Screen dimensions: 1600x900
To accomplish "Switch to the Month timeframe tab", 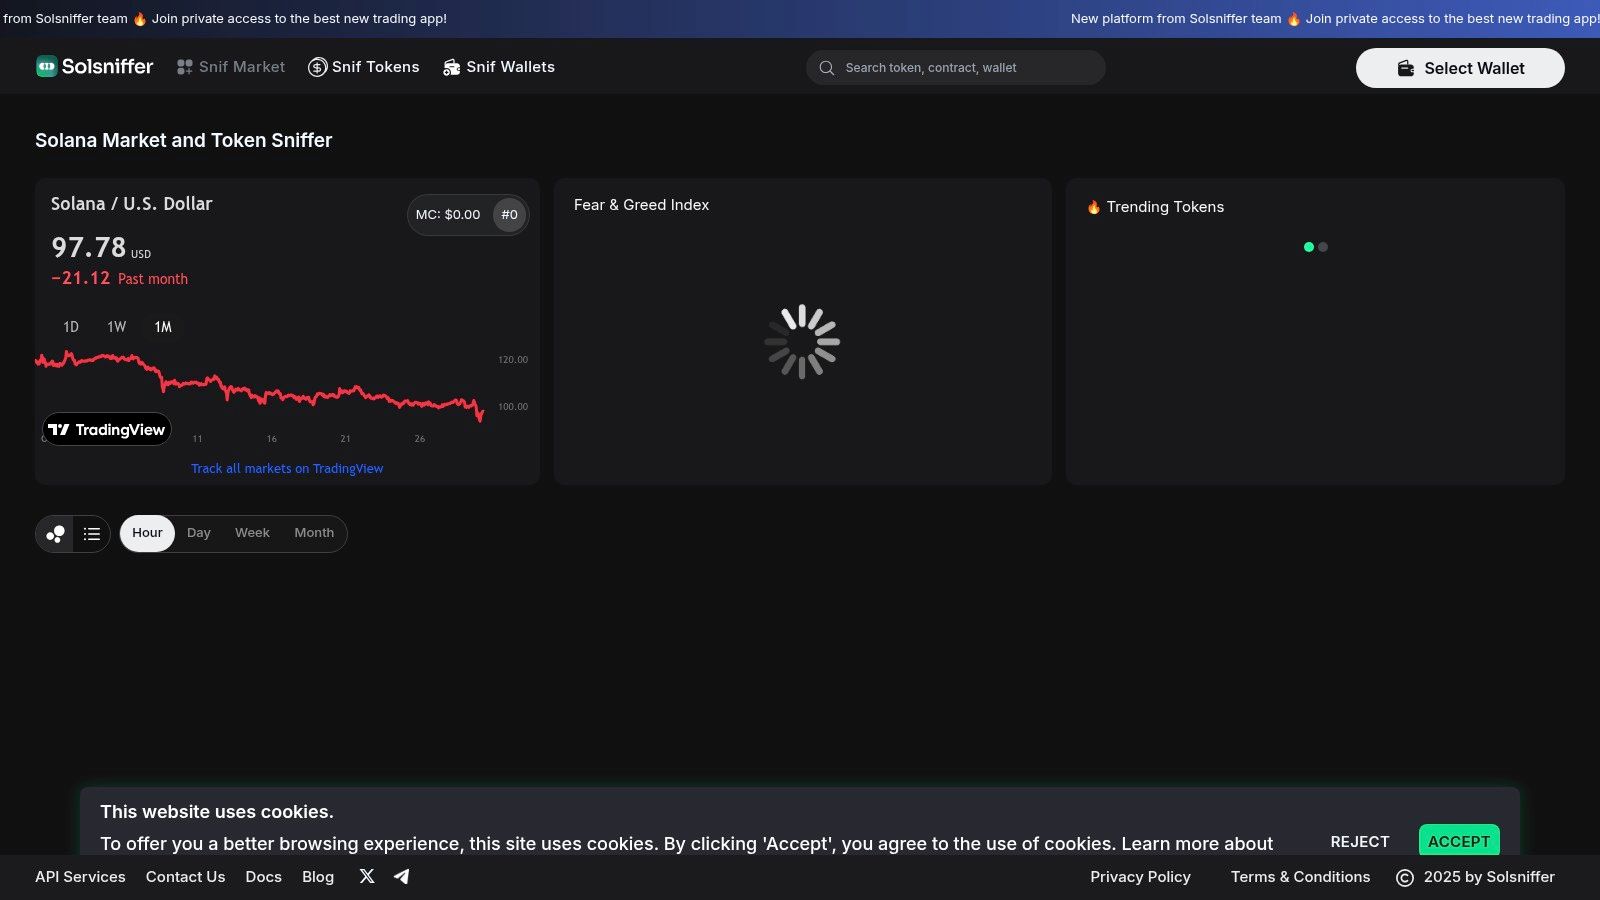I will pyautogui.click(x=314, y=533).
